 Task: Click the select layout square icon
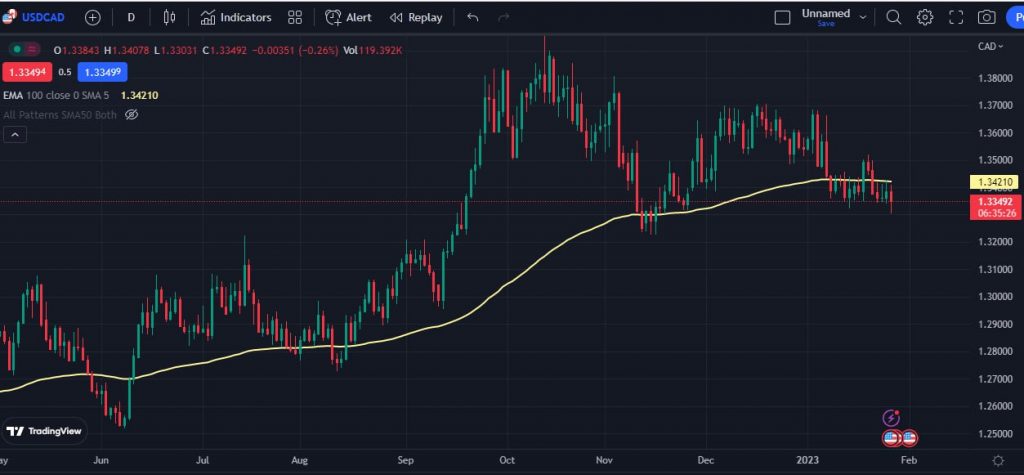(783, 17)
